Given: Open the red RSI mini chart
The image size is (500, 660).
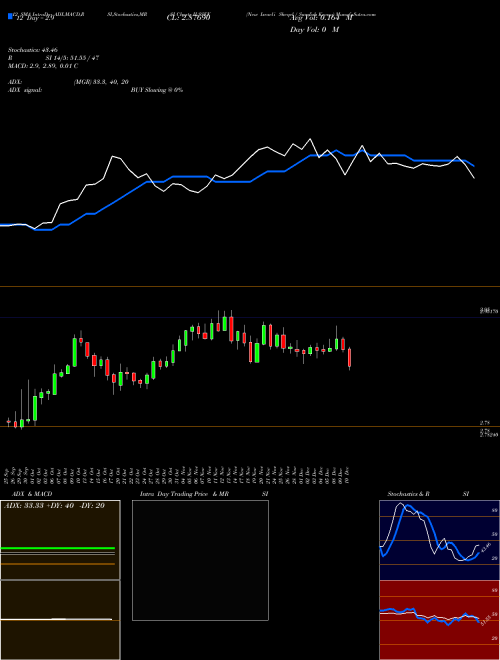Looking at the screenshot, I should coord(439,620).
